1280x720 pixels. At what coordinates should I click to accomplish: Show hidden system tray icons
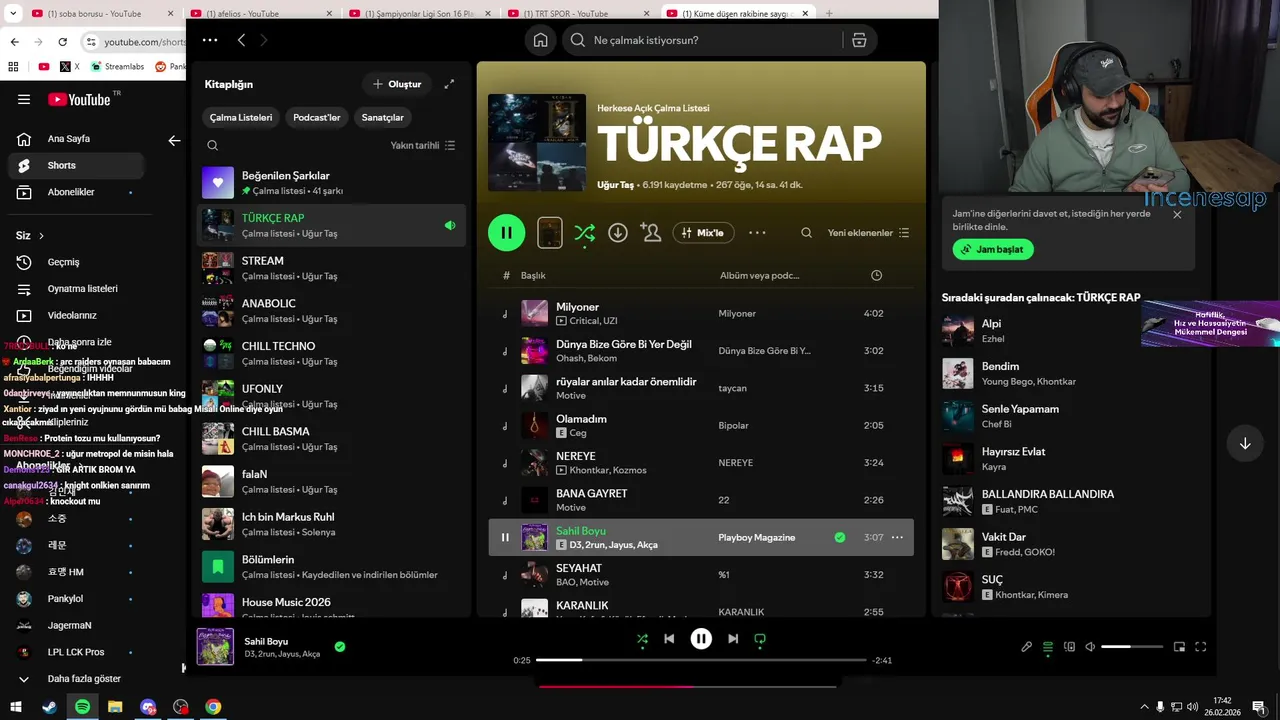[1144, 707]
